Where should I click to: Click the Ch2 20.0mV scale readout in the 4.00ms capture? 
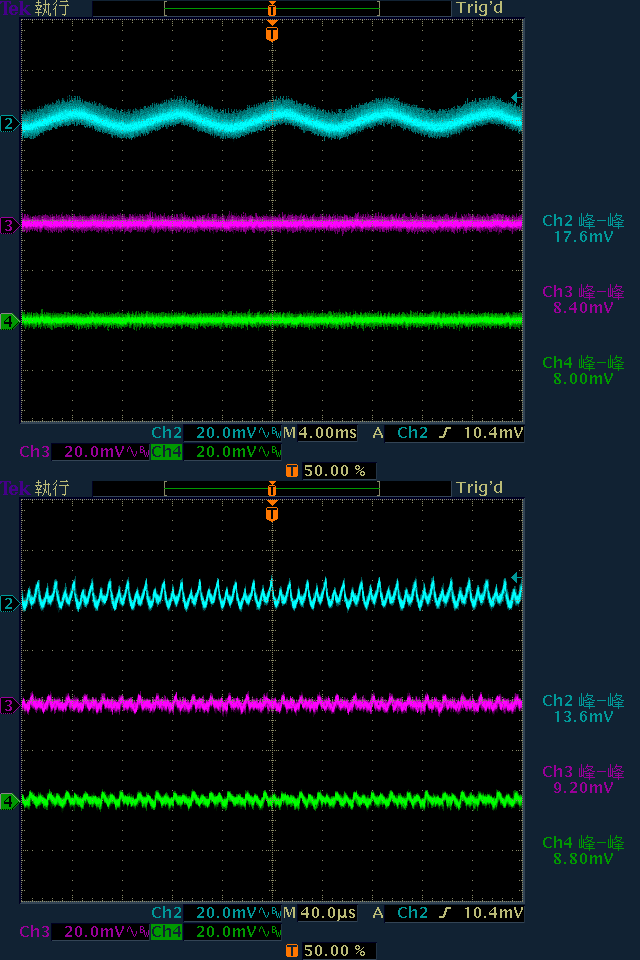click(217, 433)
